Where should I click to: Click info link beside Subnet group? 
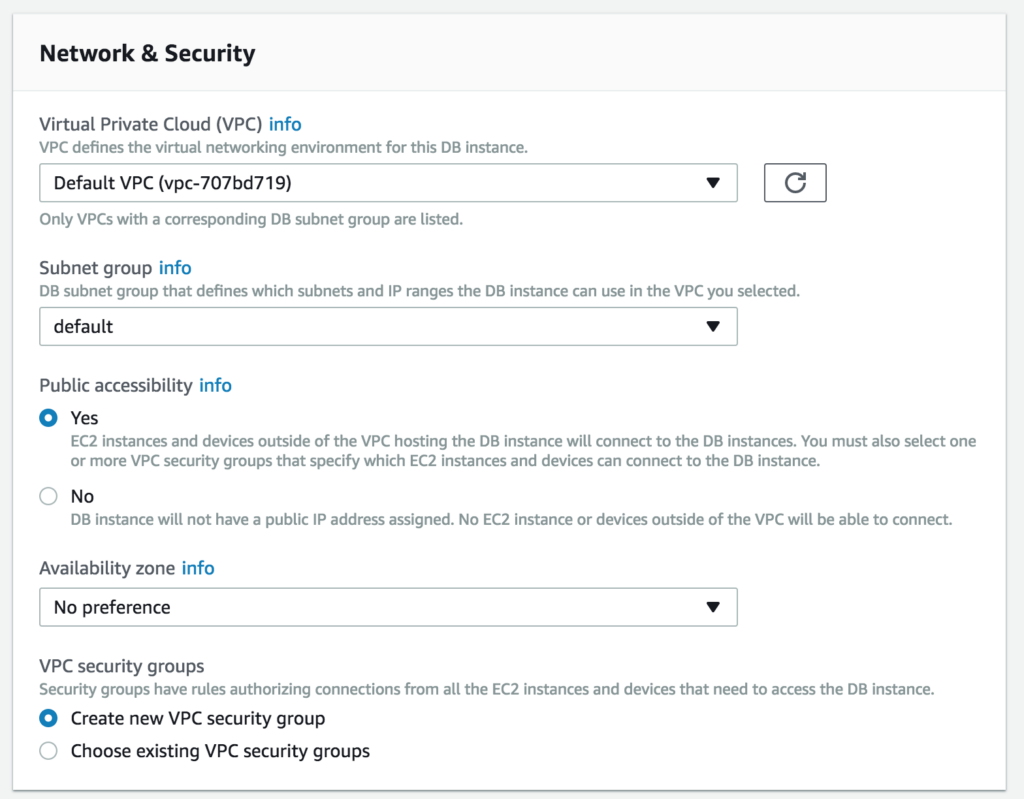coord(175,268)
